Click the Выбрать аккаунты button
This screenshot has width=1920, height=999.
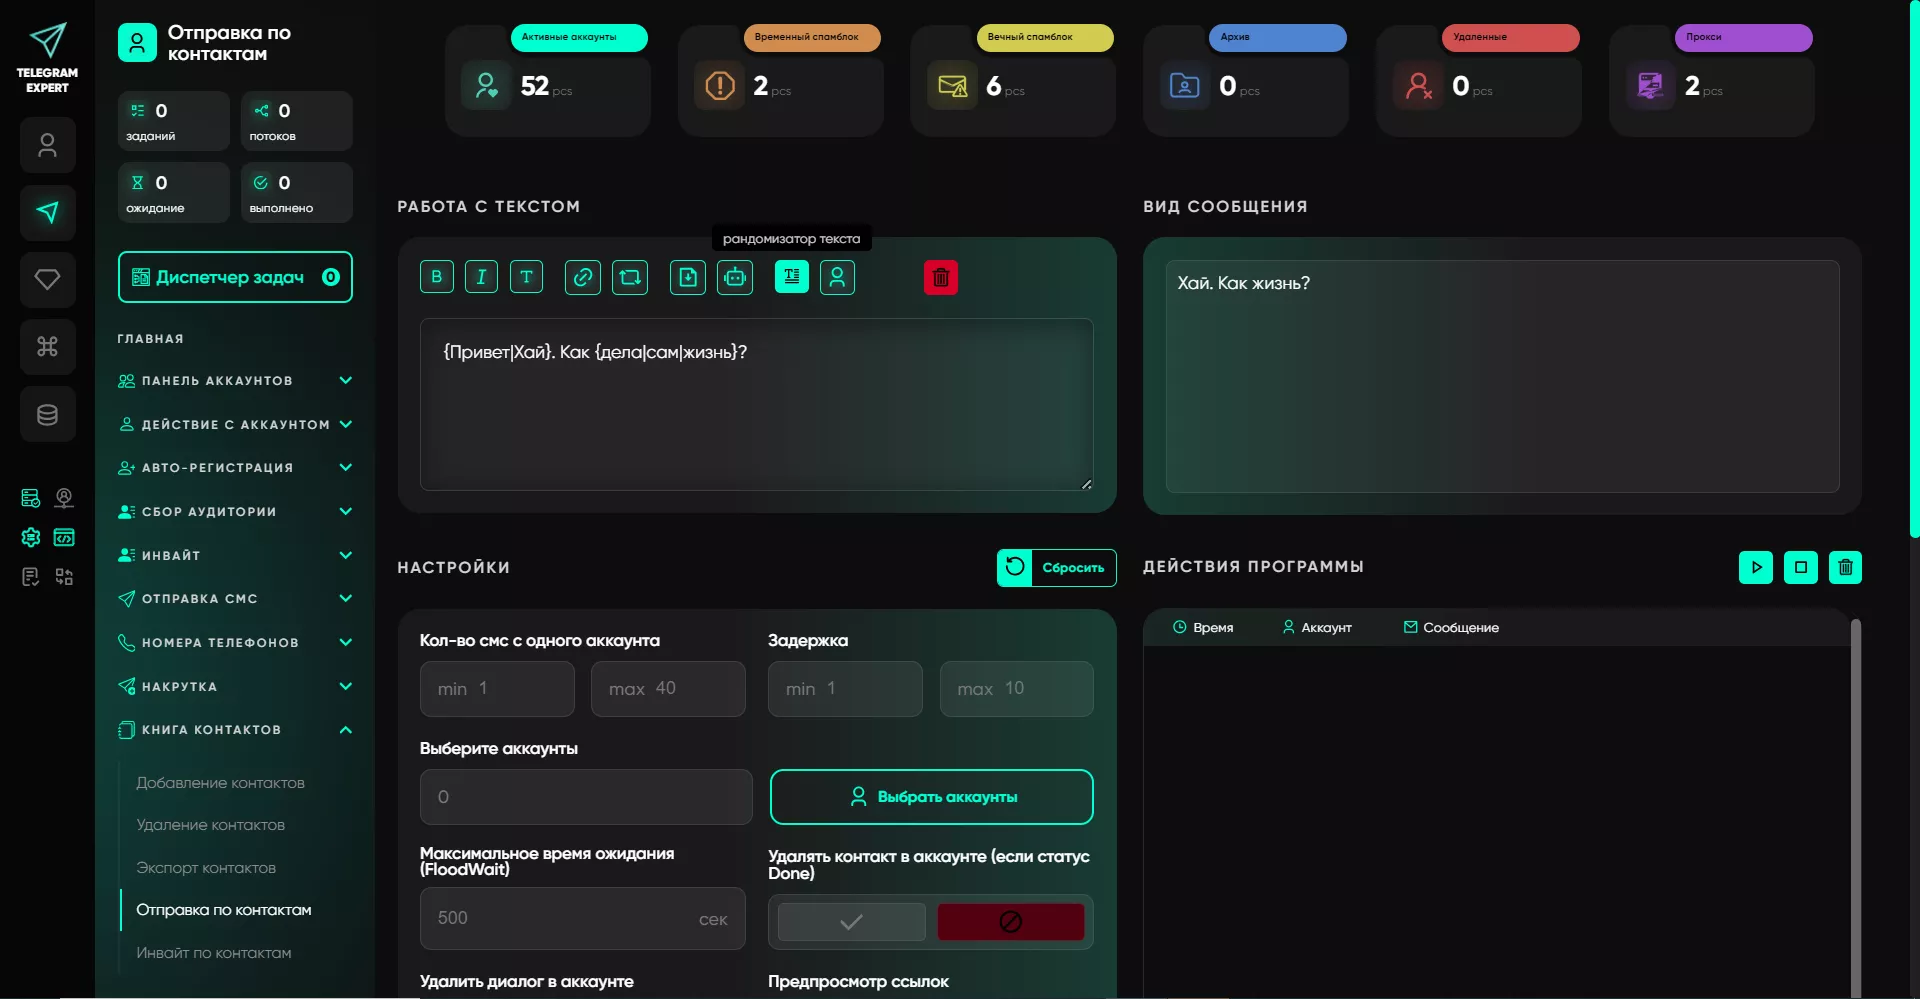click(932, 797)
